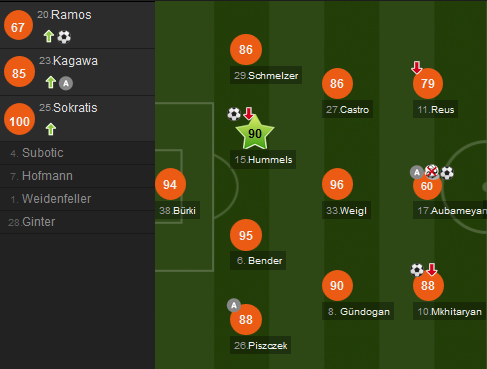This screenshot has height=369, width=487.
Task: Click Sokratis's 100 rating circle
Action: (x=19, y=119)
